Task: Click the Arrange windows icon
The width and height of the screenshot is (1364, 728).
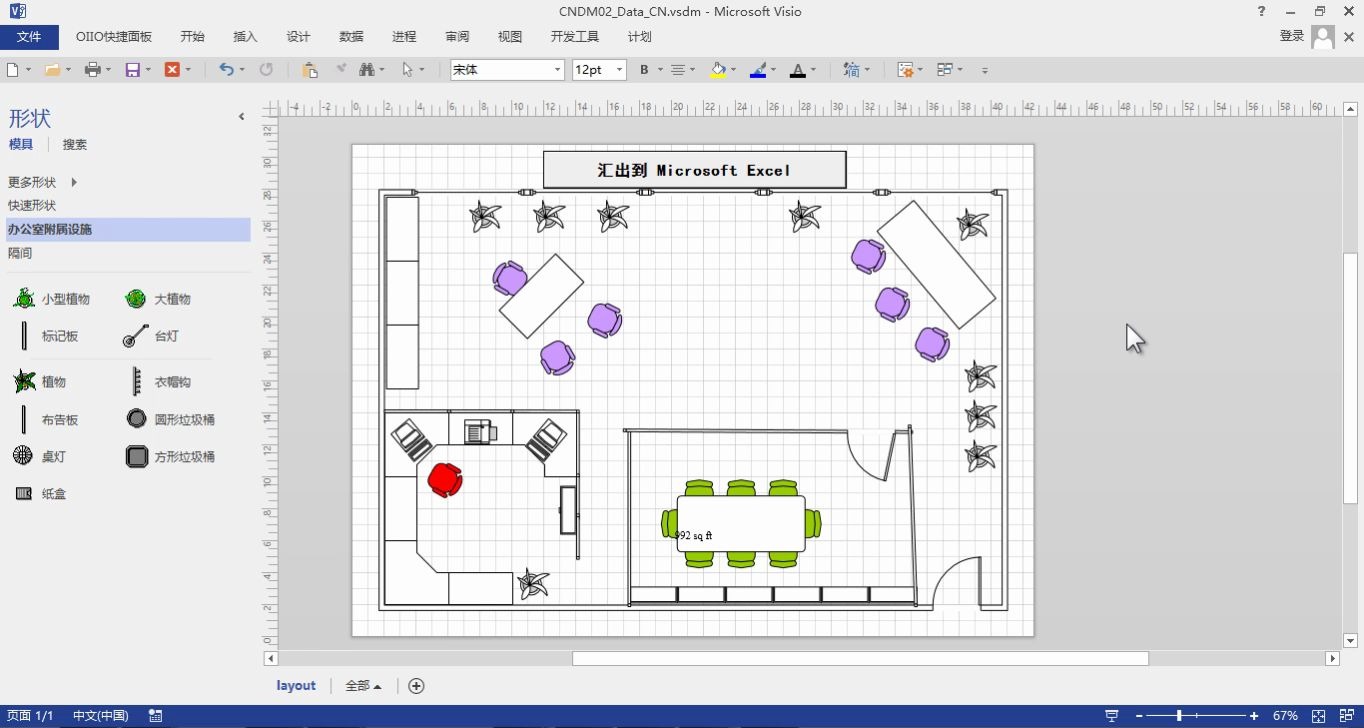Action: click(x=944, y=70)
